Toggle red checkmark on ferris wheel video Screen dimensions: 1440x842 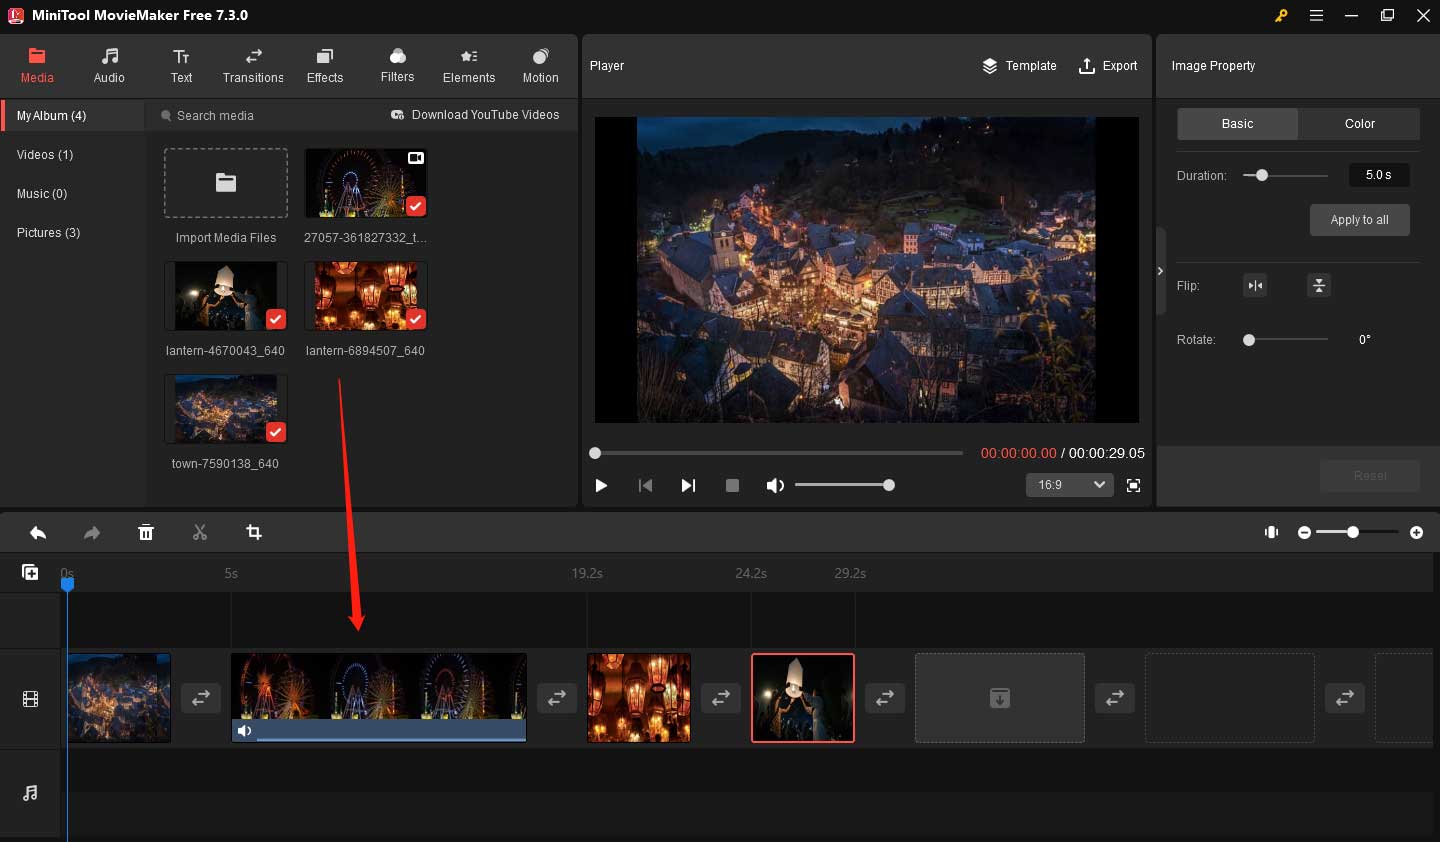tap(416, 206)
